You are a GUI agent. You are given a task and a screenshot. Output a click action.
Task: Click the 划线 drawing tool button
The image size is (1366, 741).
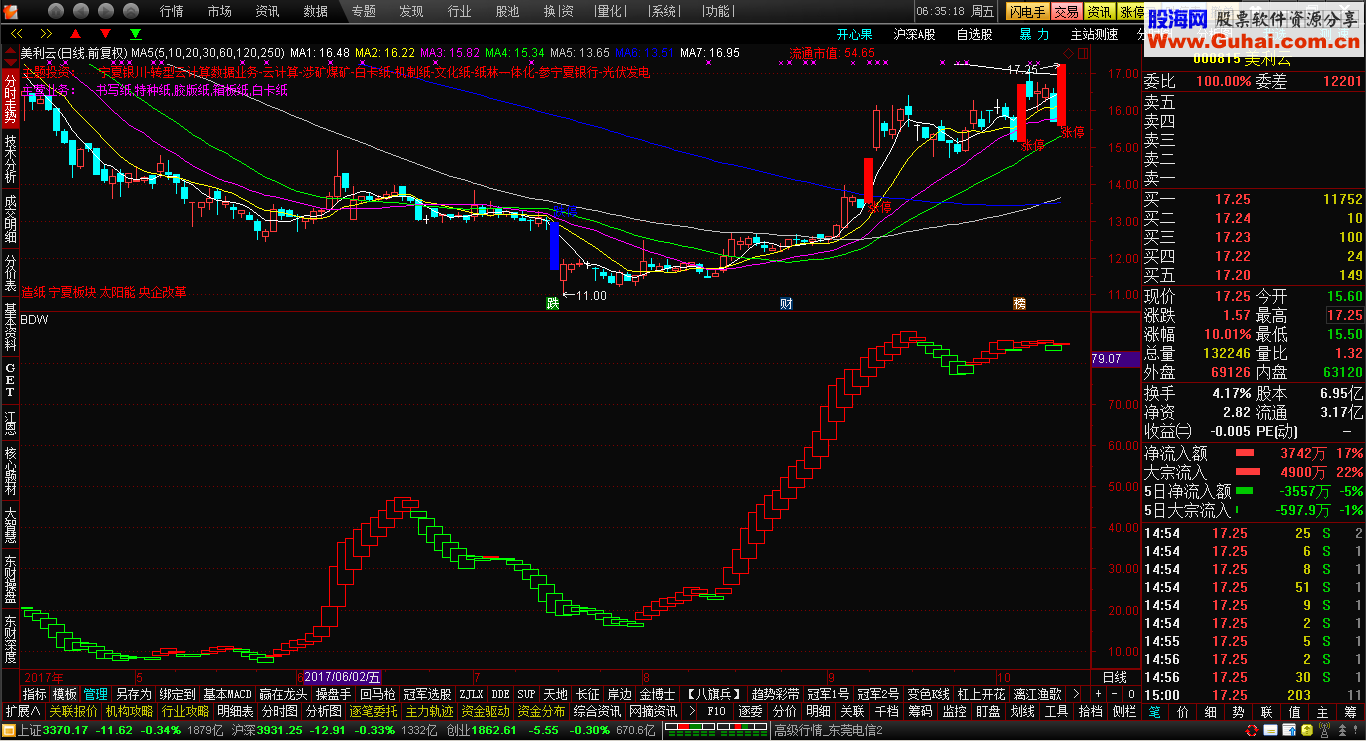tap(1021, 712)
